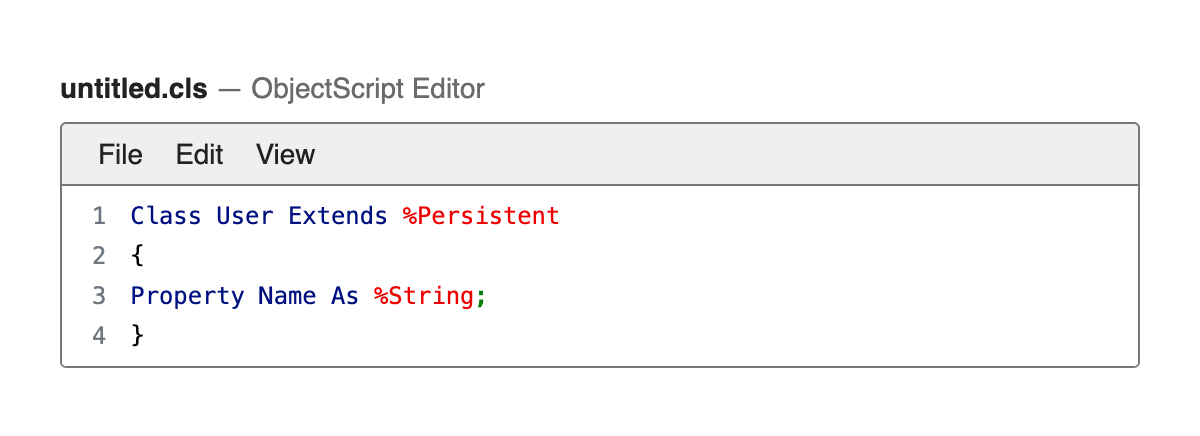1200x436 pixels.
Task: Select line number 1 in gutter
Action: 98,216
